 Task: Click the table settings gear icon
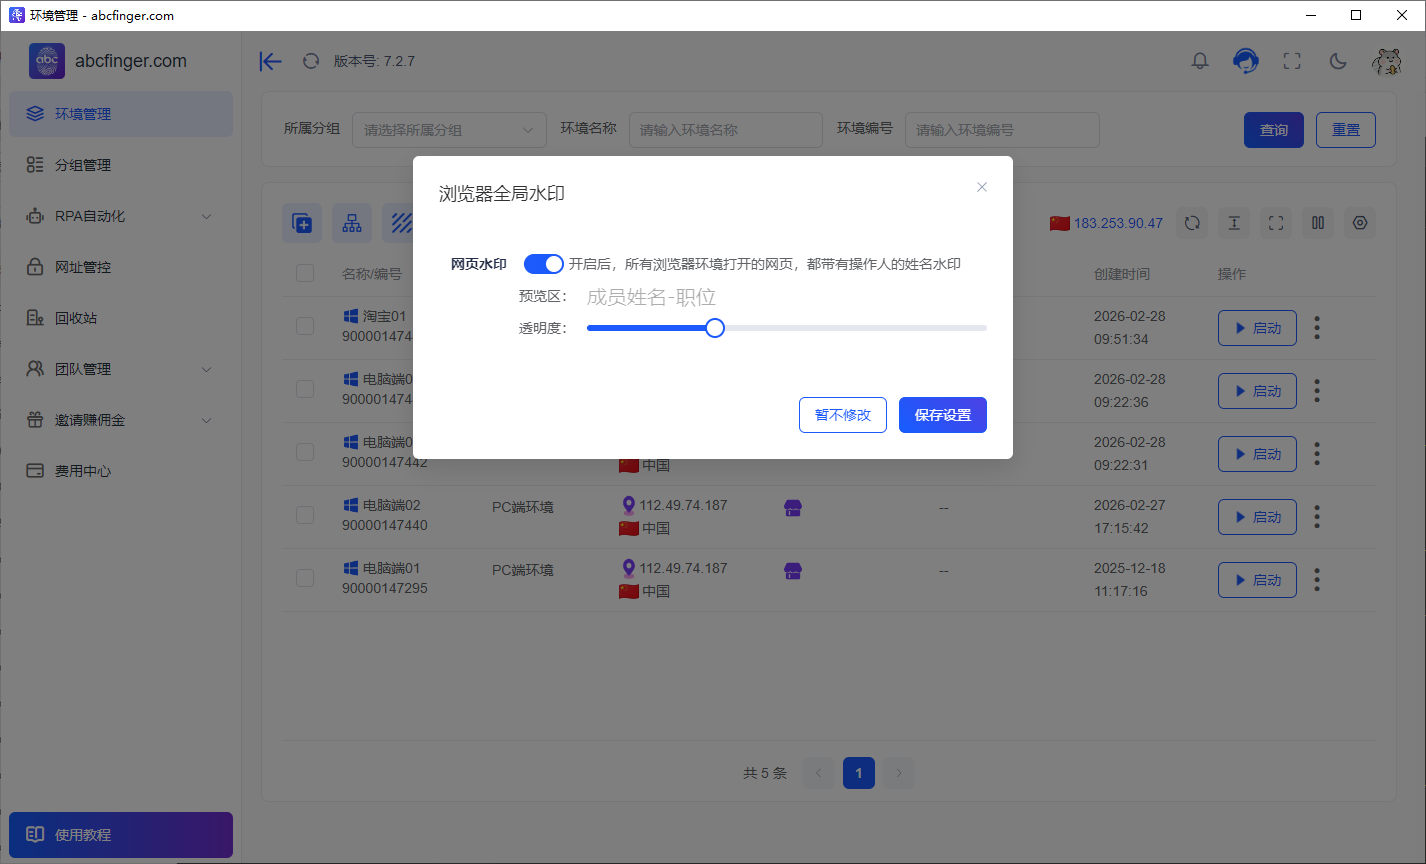click(1360, 223)
